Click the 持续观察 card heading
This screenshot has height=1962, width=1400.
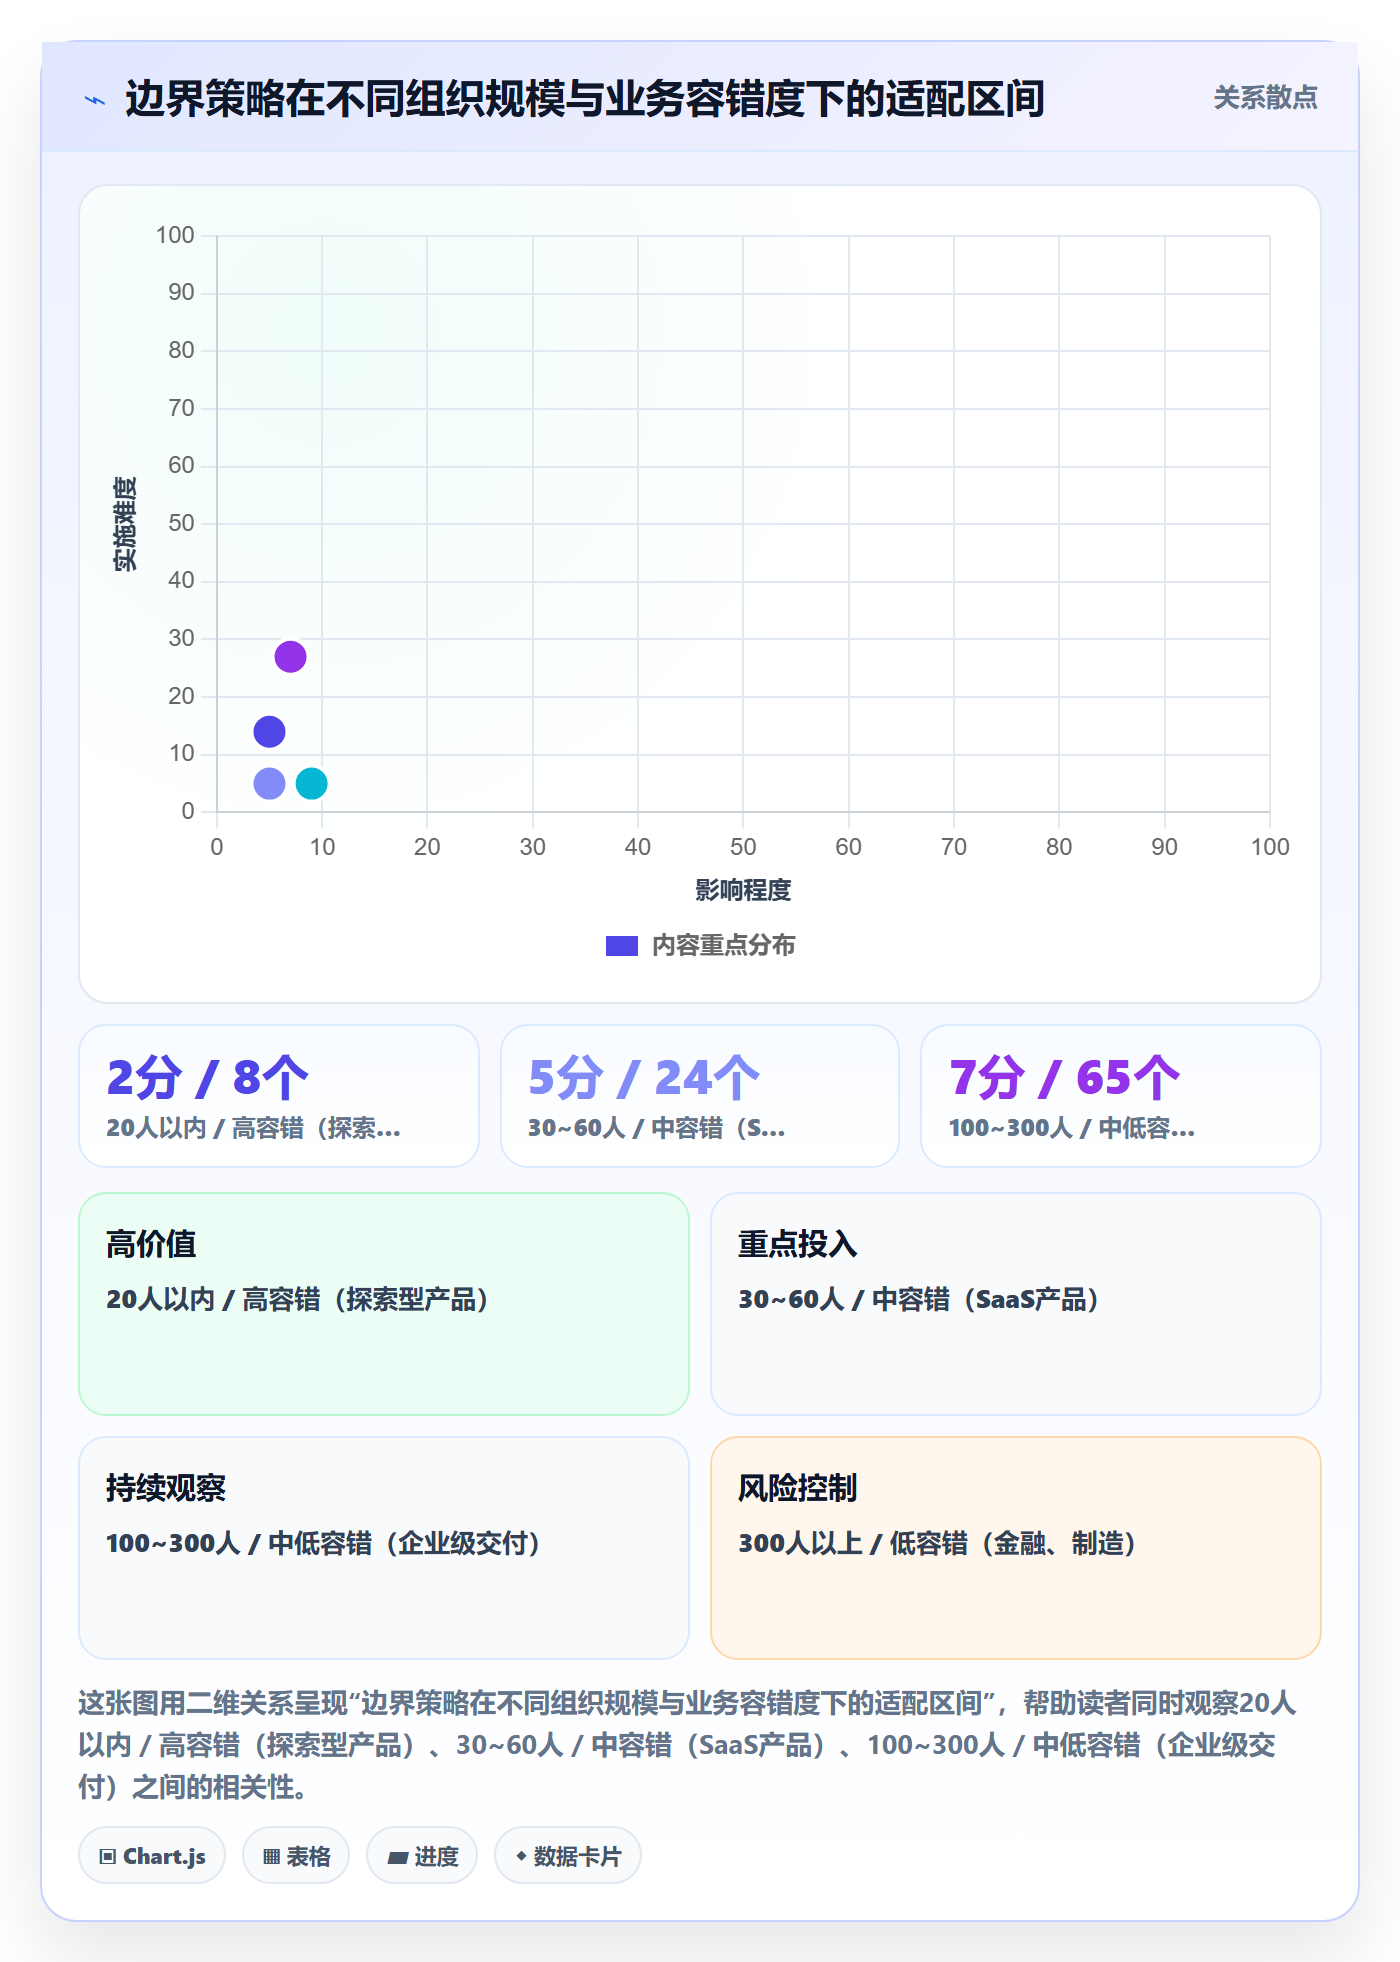(166, 1489)
